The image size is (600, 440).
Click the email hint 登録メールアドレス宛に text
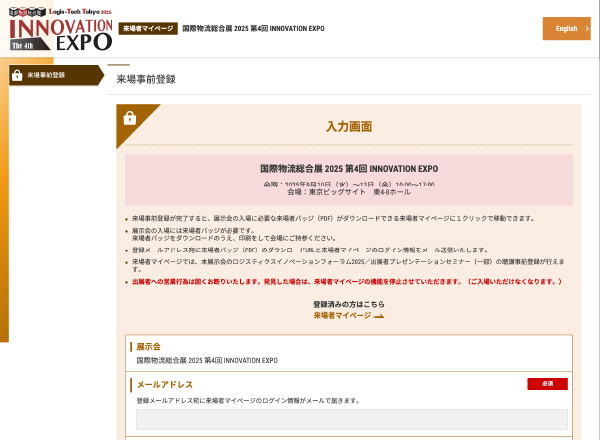coord(248,401)
